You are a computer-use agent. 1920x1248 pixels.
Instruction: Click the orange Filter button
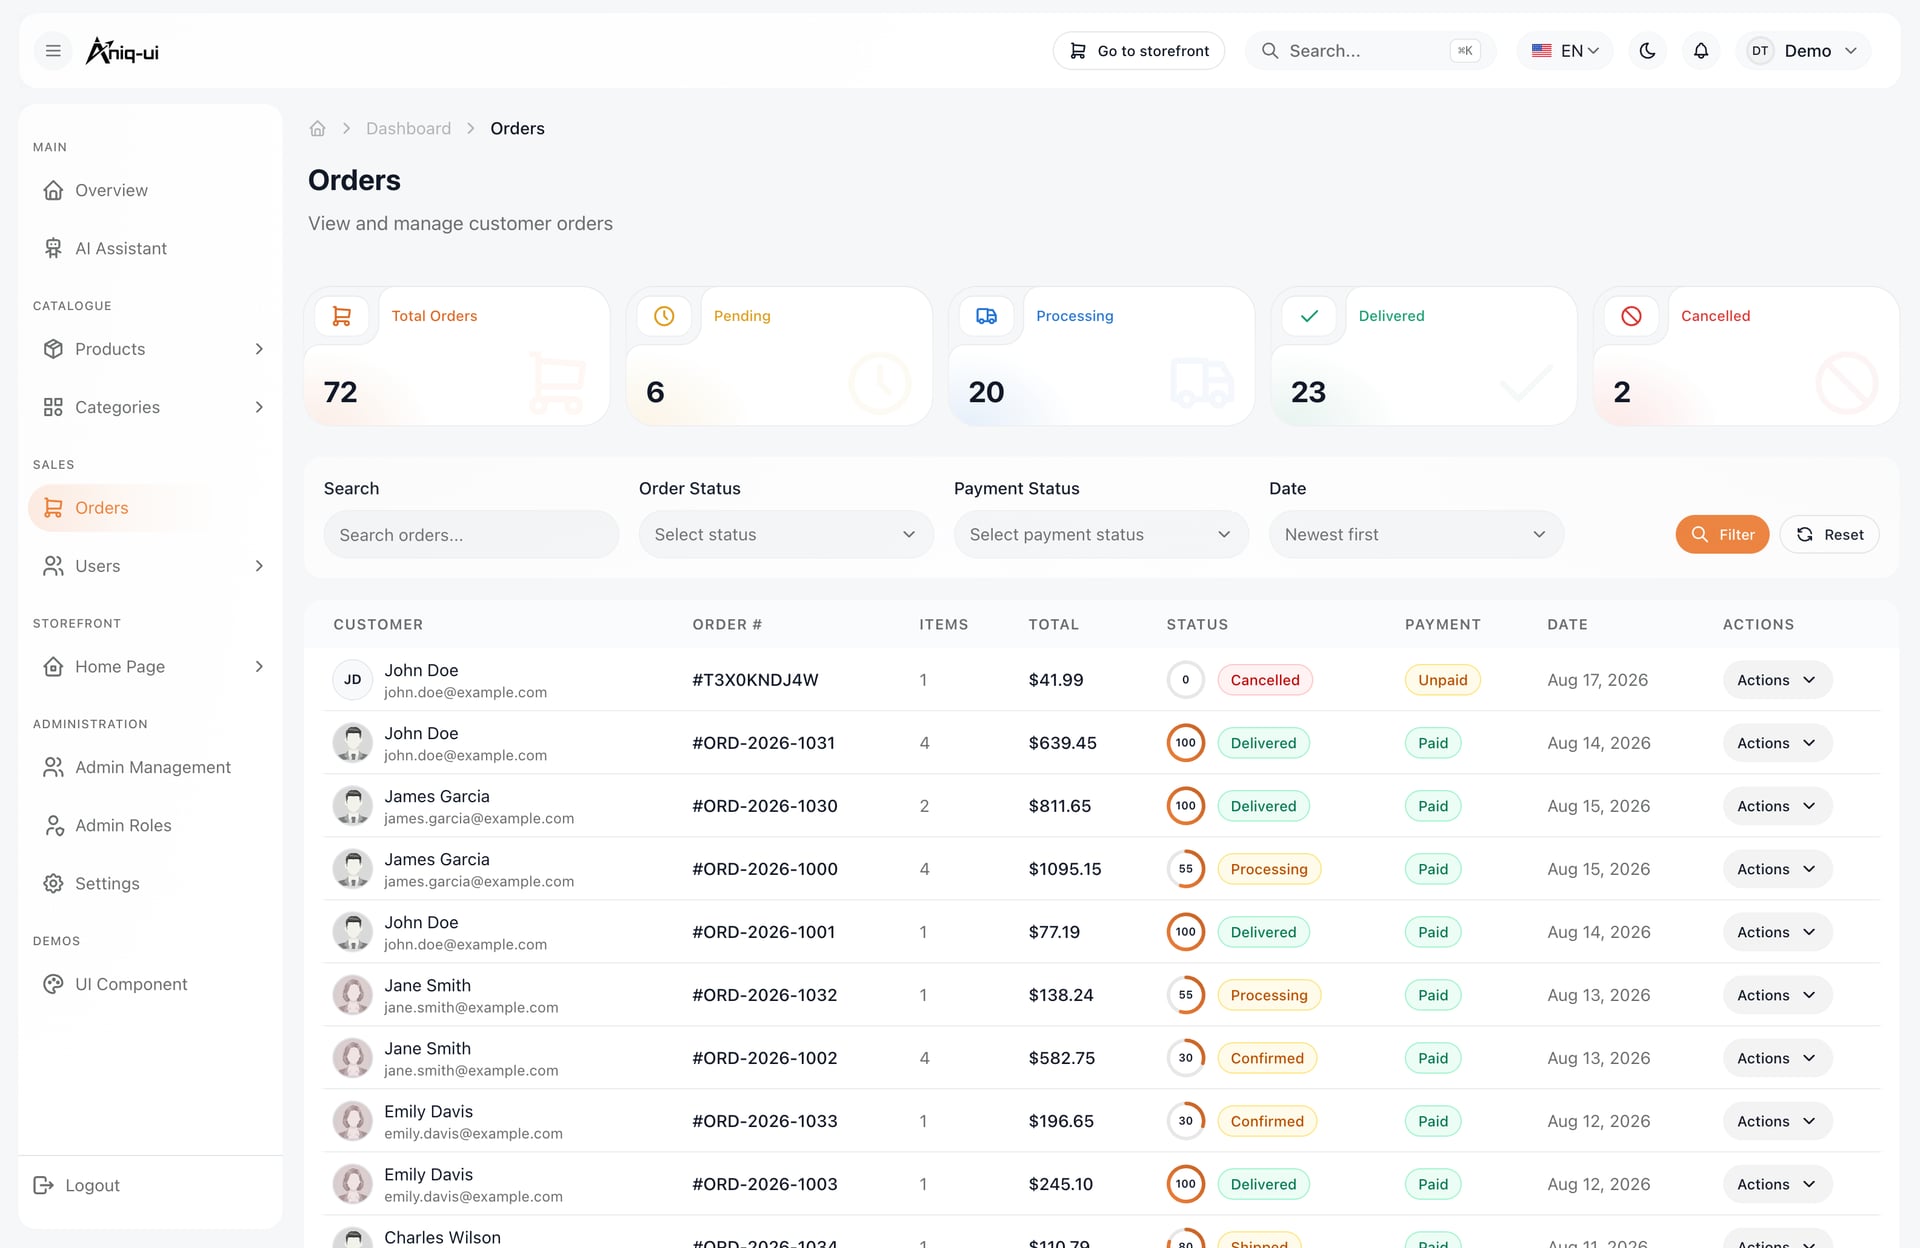(1722, 535)
